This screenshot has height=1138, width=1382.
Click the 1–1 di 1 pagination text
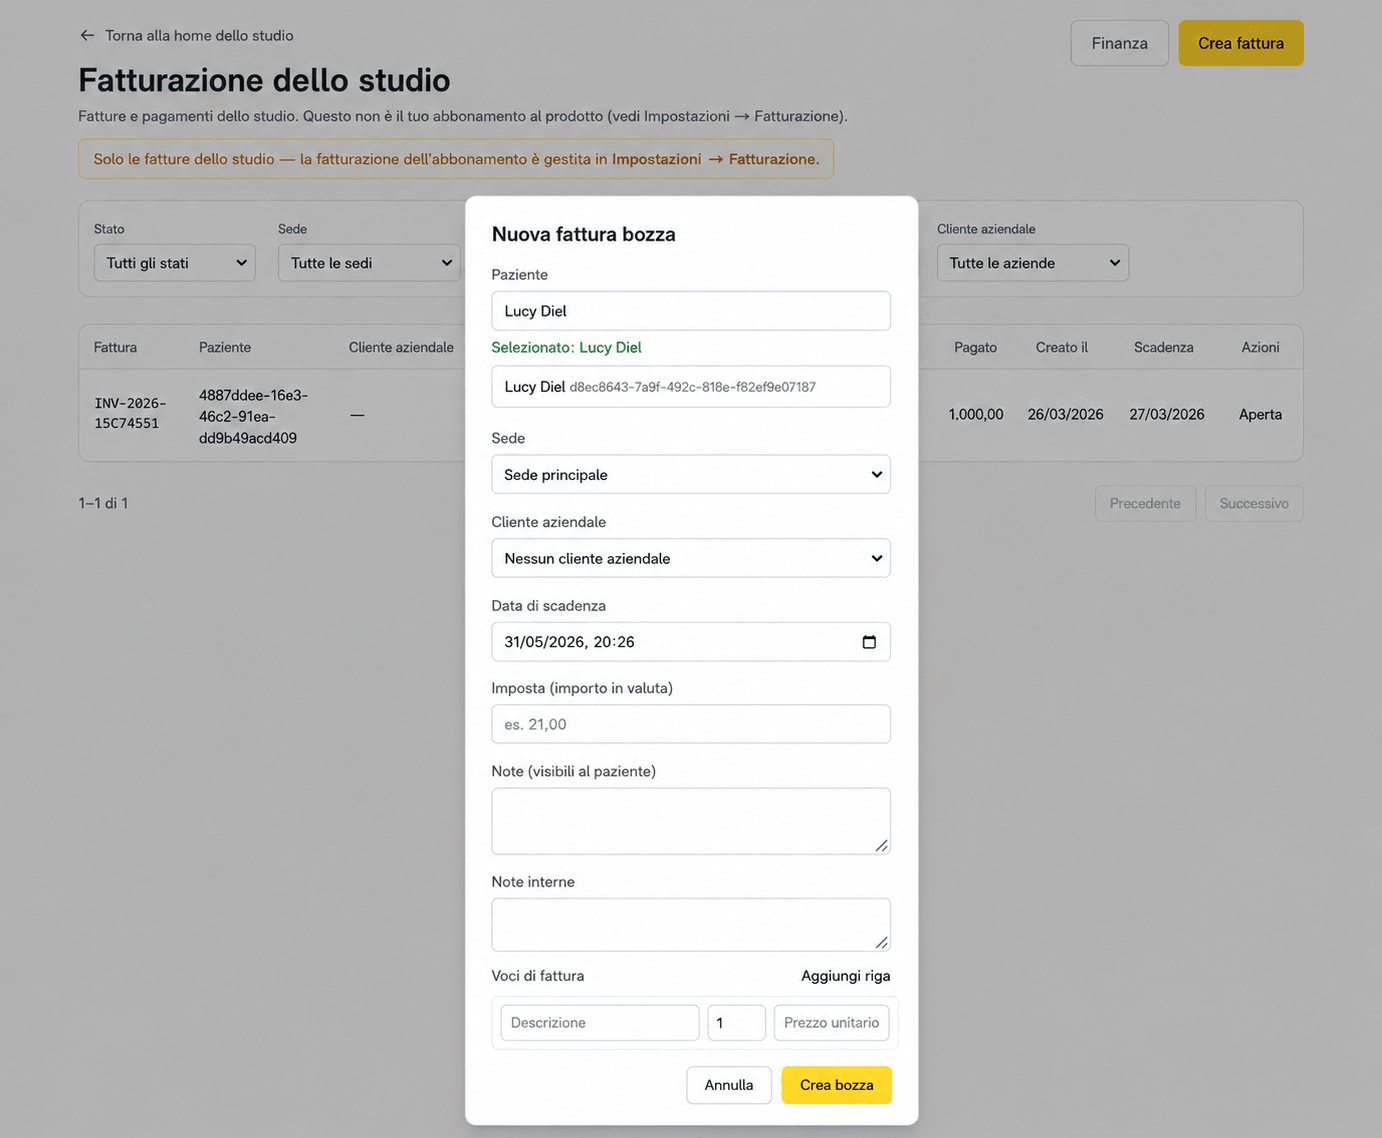[x=103, y=503]
